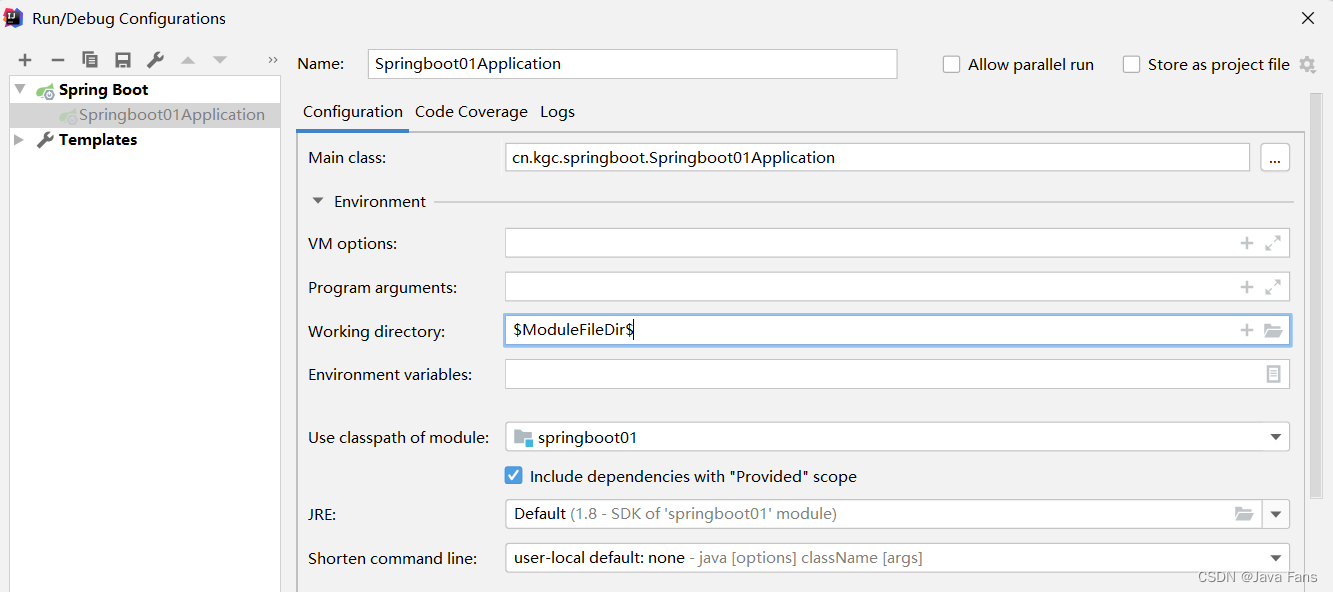Switch to the Code Coverage tab

471,112
